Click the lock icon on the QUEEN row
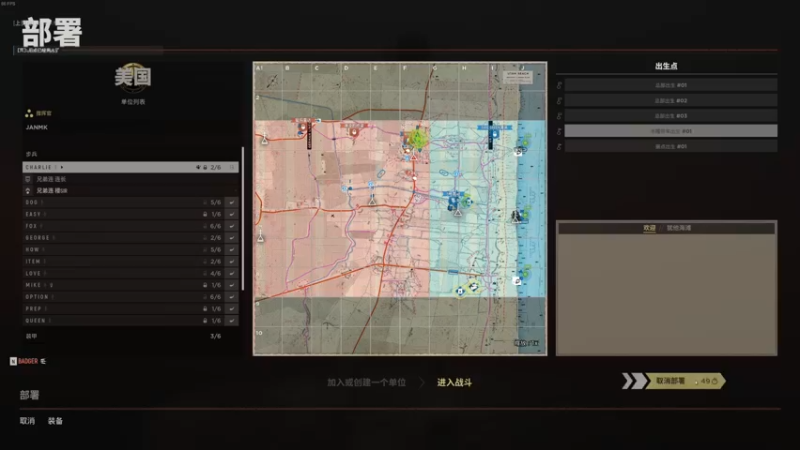800x450 pixels. tap(205, 320)
